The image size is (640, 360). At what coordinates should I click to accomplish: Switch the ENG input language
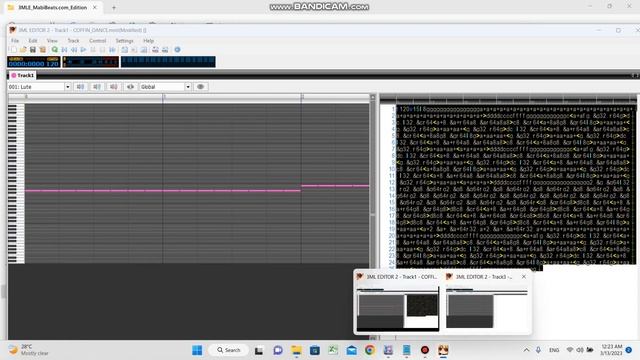coord(554,350)
